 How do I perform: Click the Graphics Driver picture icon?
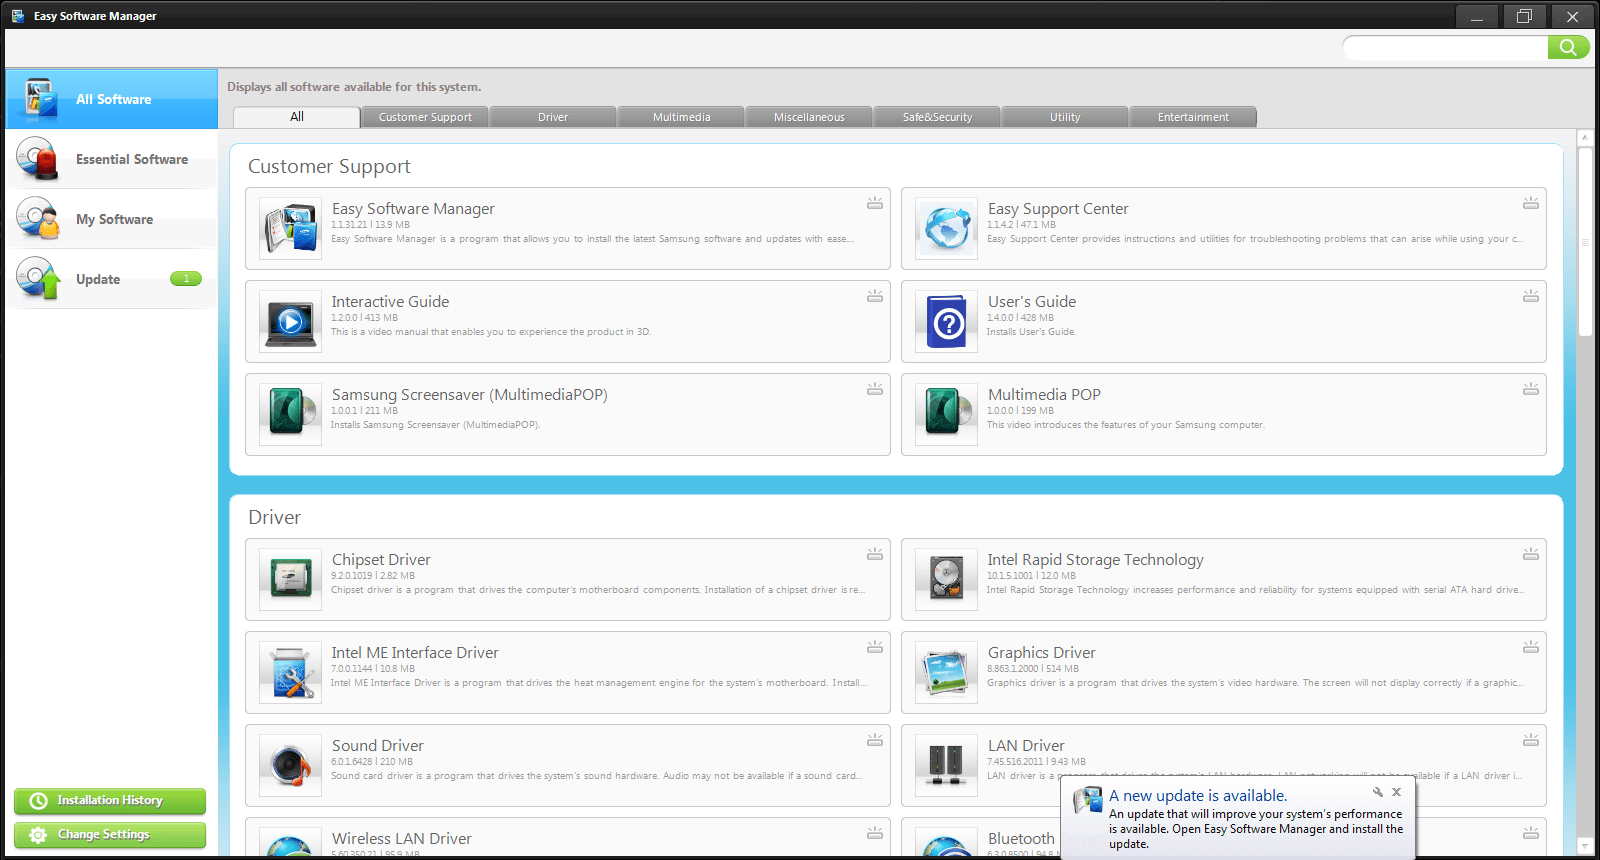(x=946, y=673)
